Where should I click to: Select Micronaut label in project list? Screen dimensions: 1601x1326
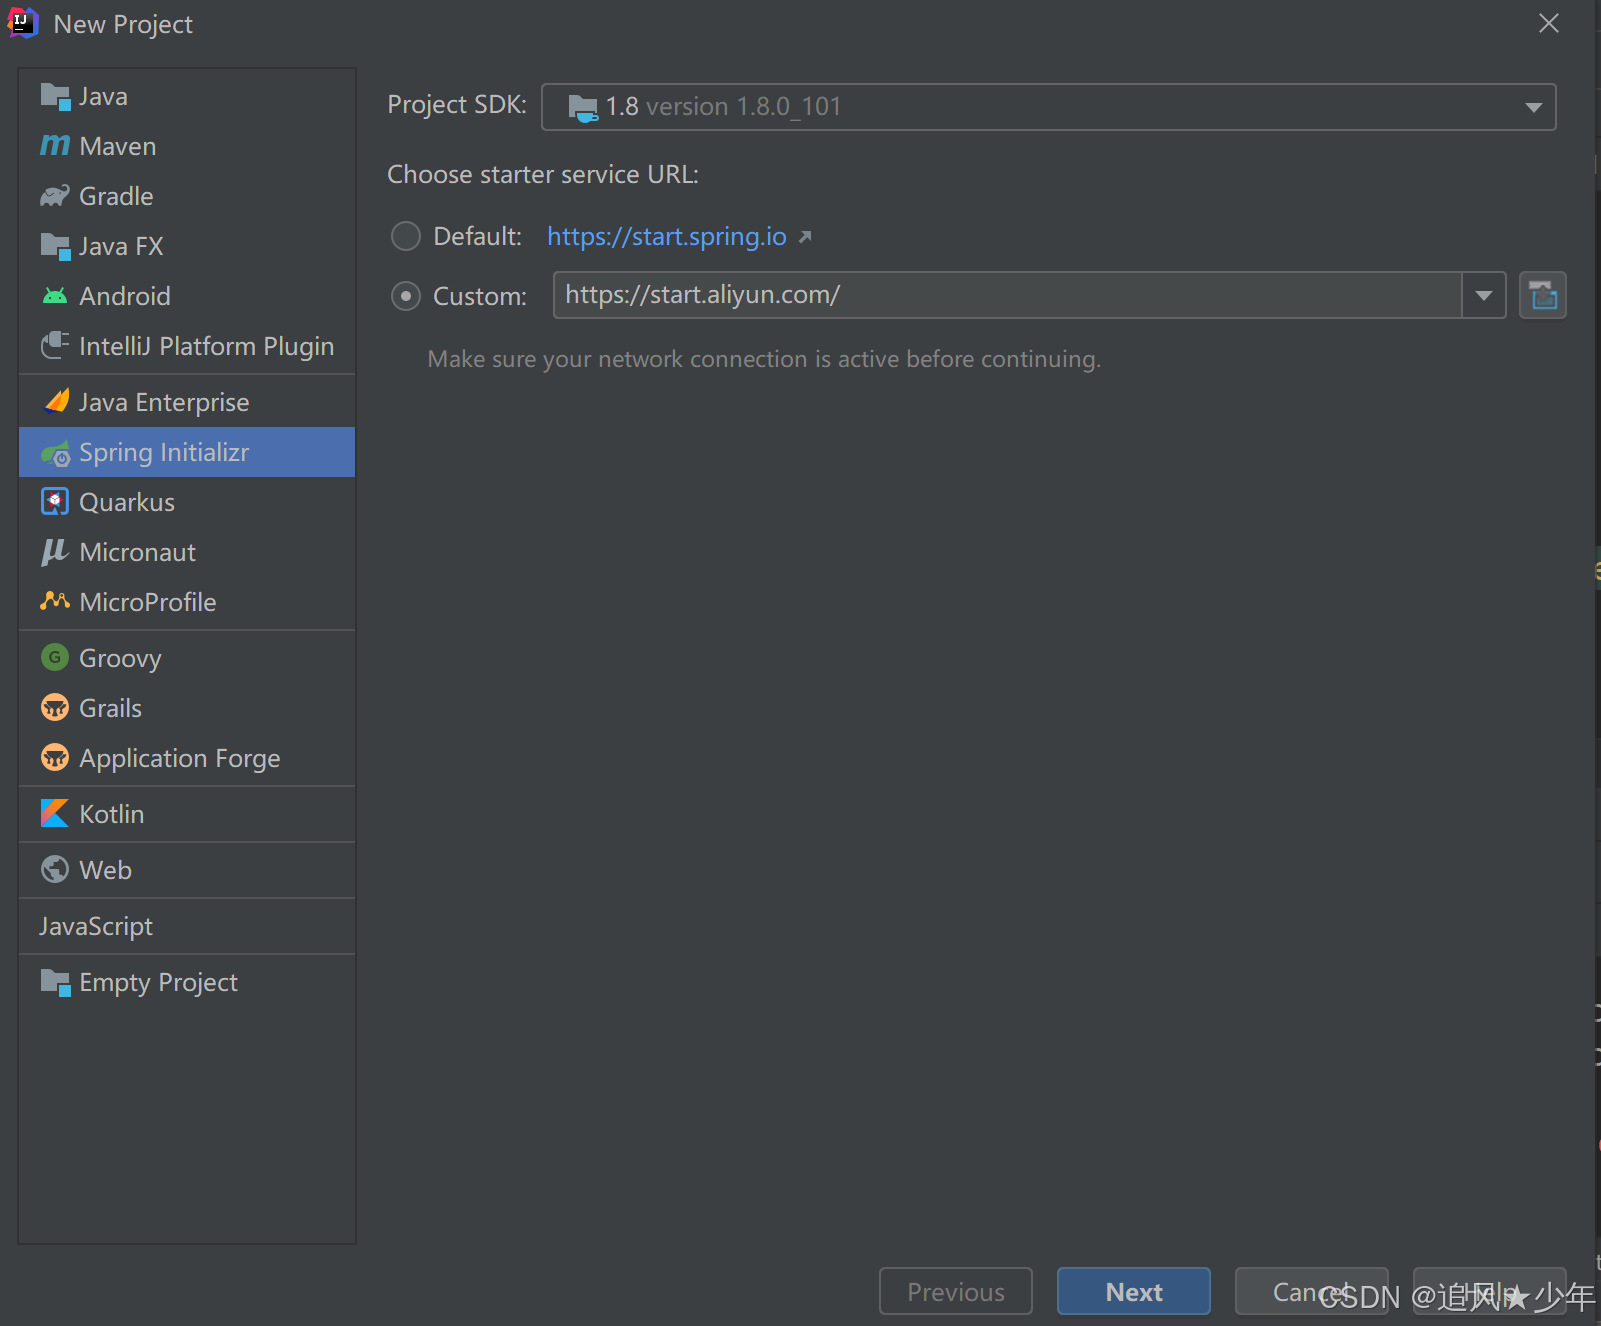click(138, 552)
